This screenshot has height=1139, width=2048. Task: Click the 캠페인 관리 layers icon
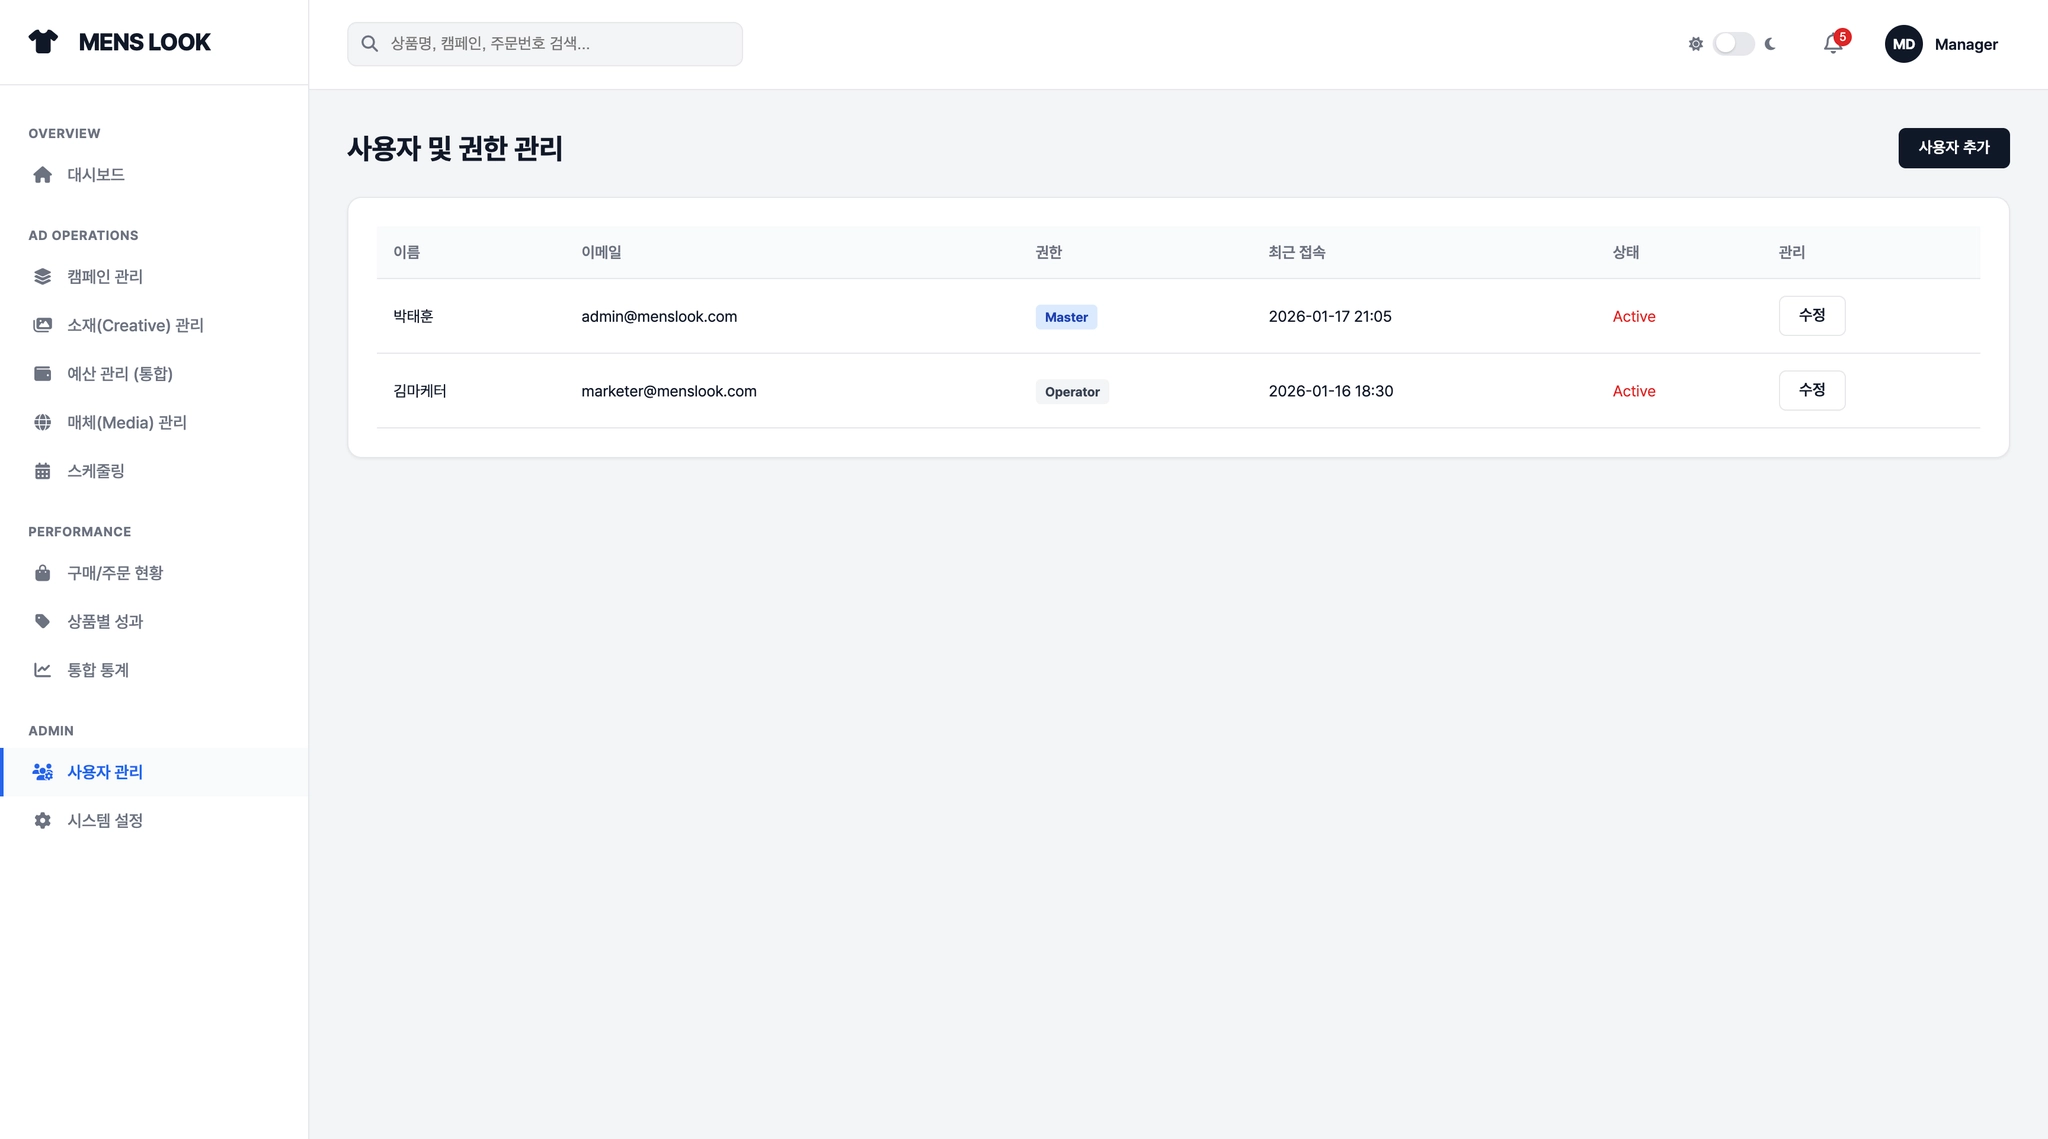(x=42, y=277)
